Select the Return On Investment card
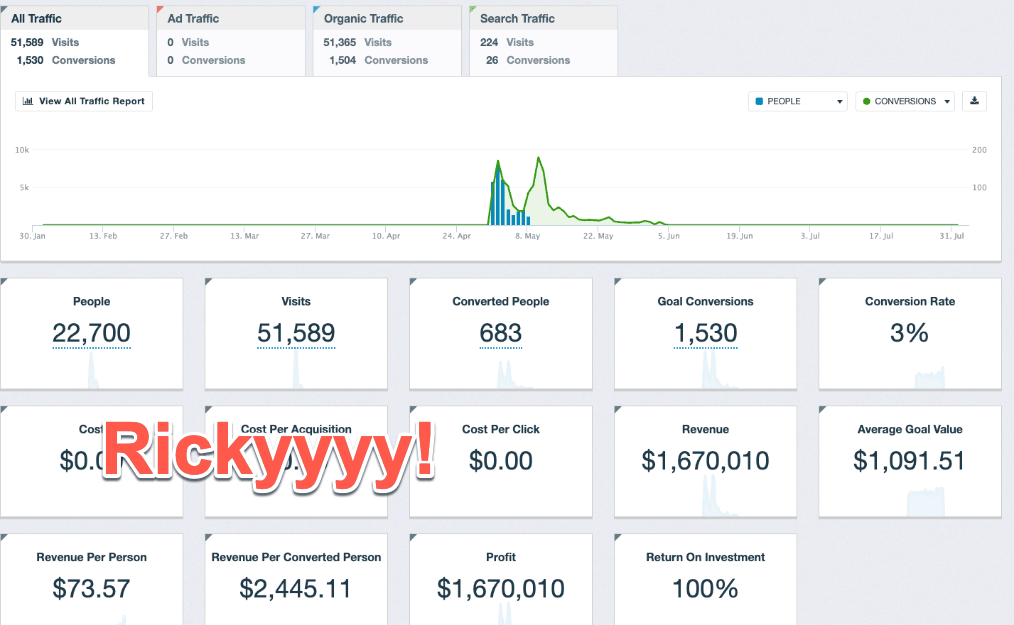This screenshot has width=1014, height=625. click(706, 579)
